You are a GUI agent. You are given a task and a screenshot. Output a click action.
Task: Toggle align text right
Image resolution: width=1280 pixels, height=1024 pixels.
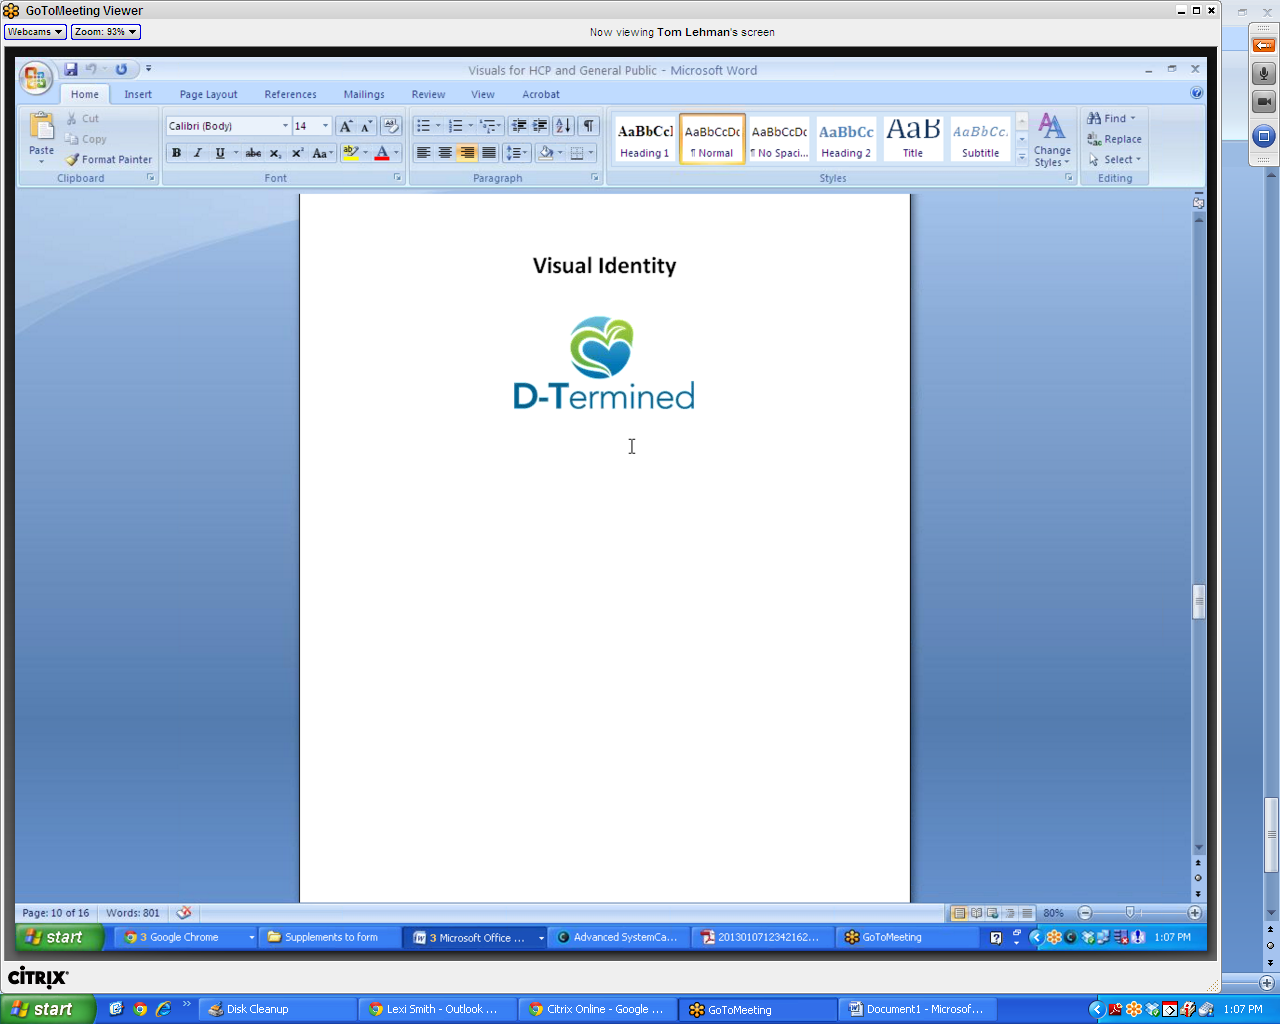click(467, 153)
